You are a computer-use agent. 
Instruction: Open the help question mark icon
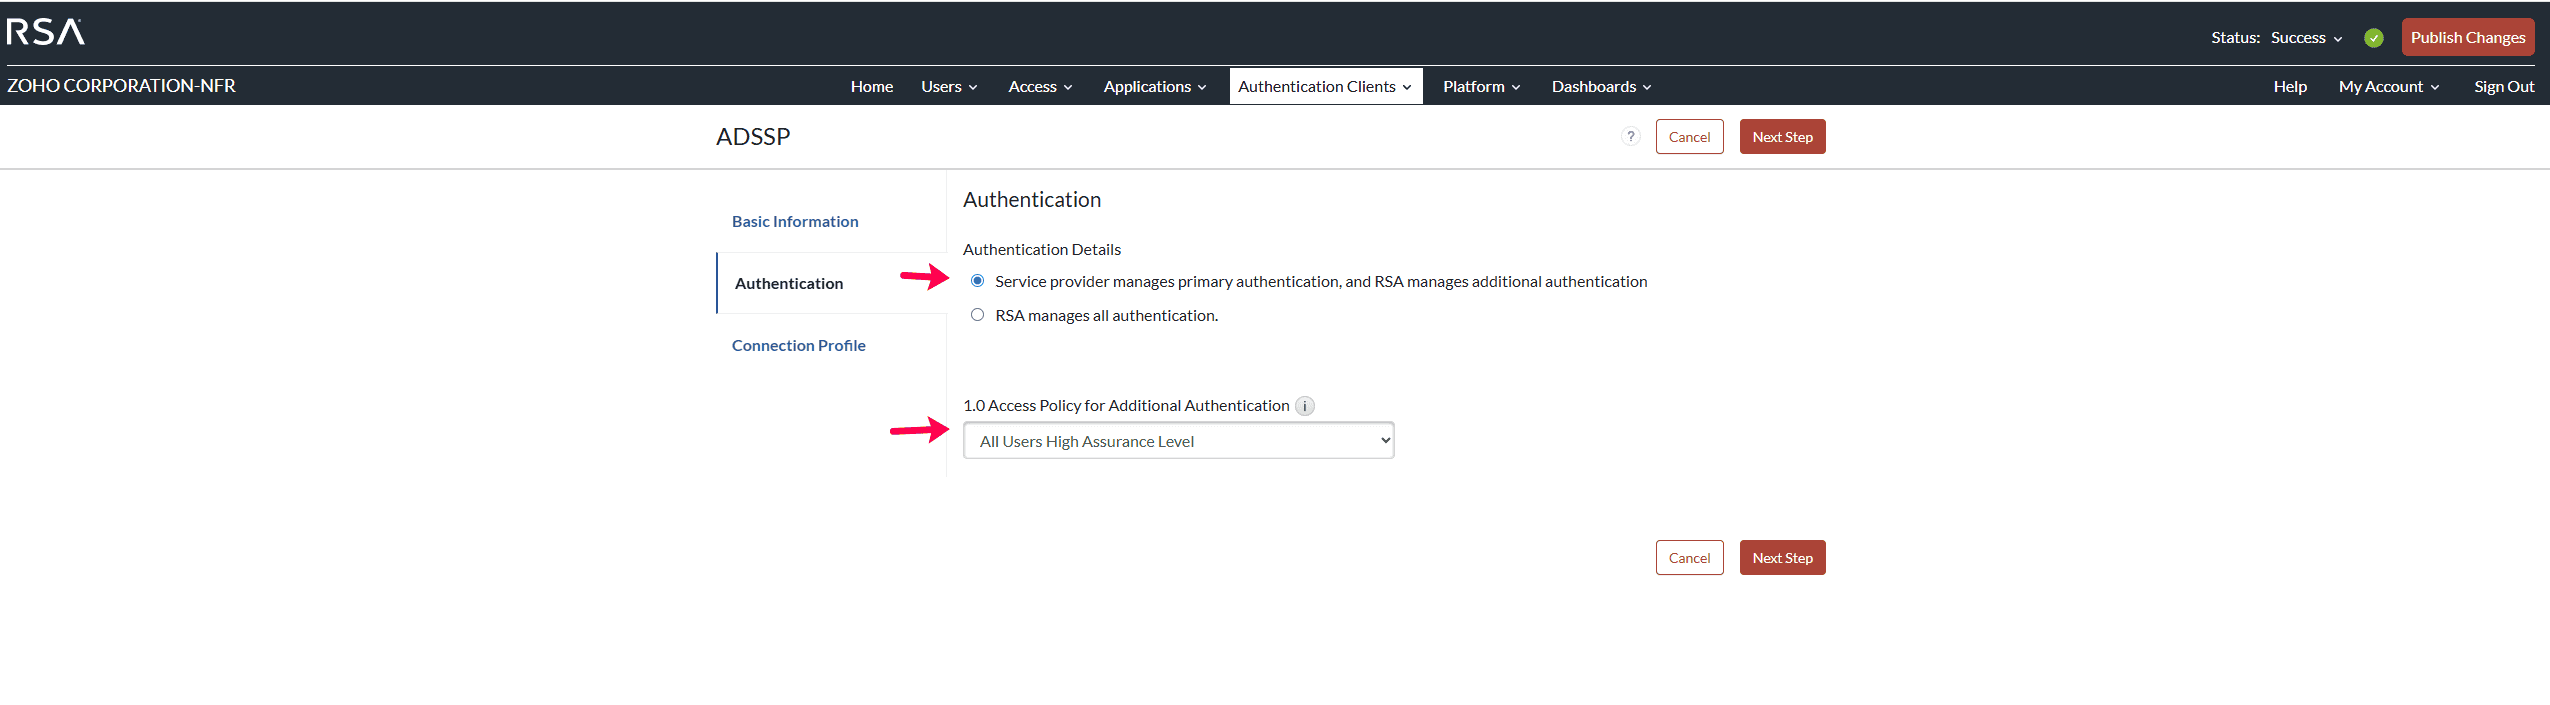(x=1630, y=137)
